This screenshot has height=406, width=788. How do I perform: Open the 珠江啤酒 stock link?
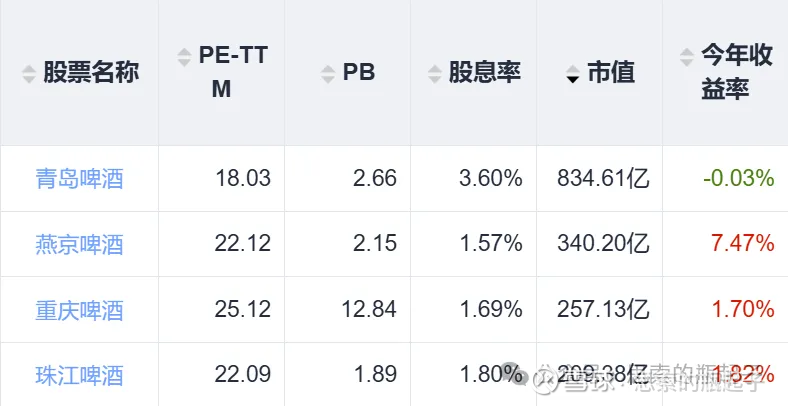[x=79, y=376]
